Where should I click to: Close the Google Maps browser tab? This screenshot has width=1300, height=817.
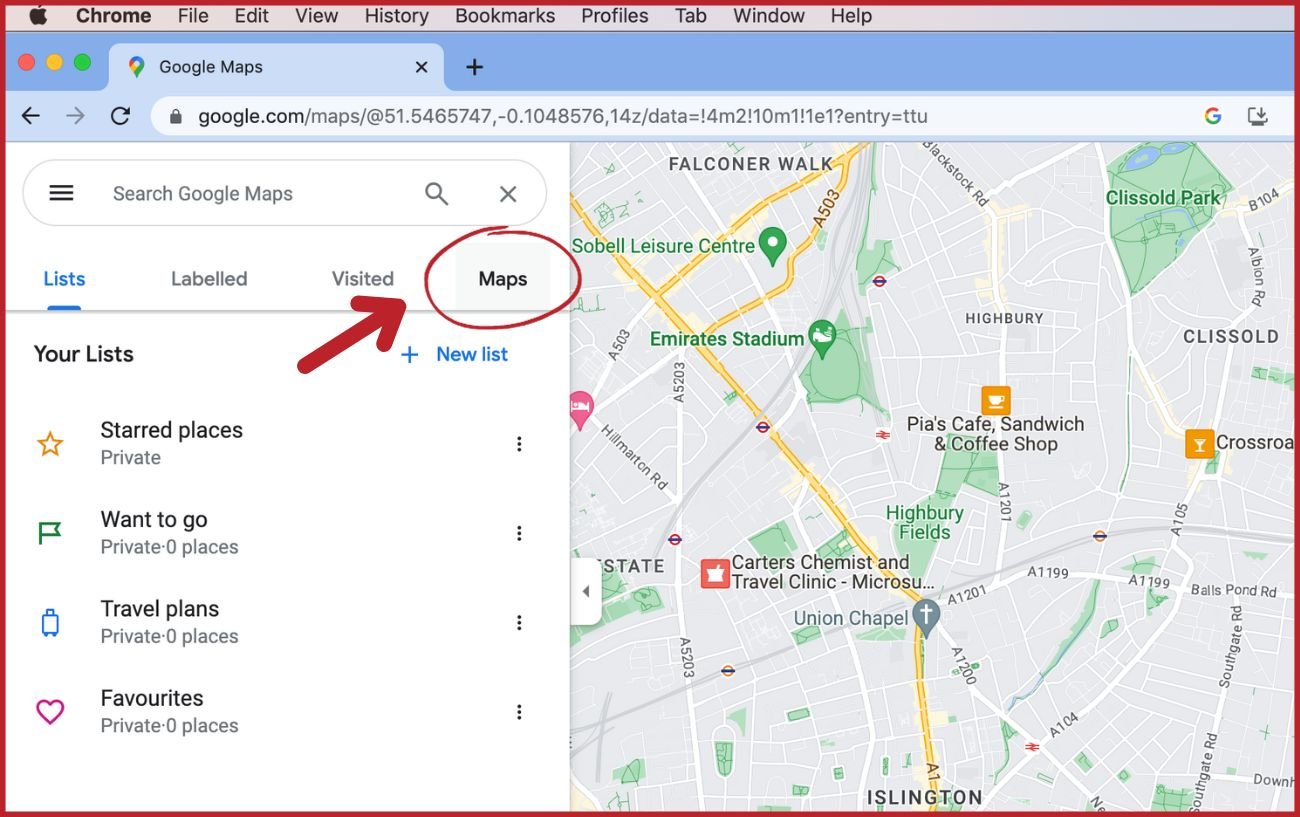coord(421,67)
